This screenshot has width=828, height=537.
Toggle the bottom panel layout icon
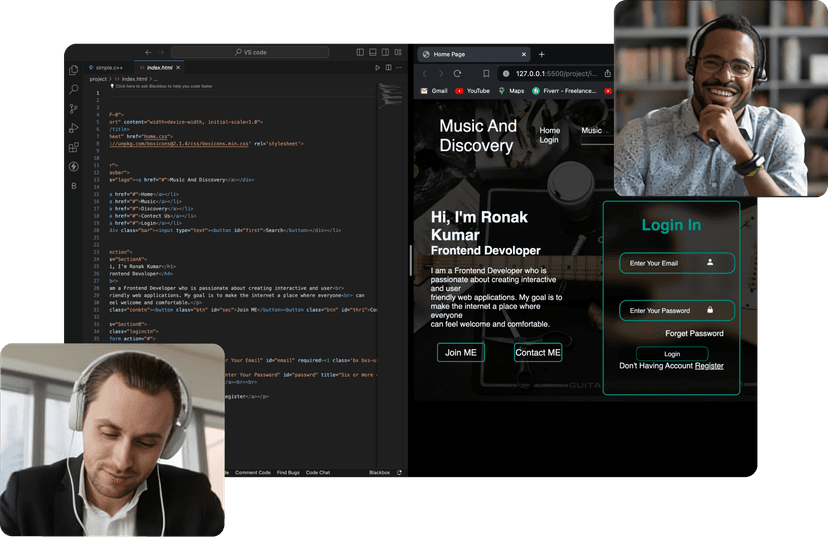pyautogui.click(x=373, y=52)
